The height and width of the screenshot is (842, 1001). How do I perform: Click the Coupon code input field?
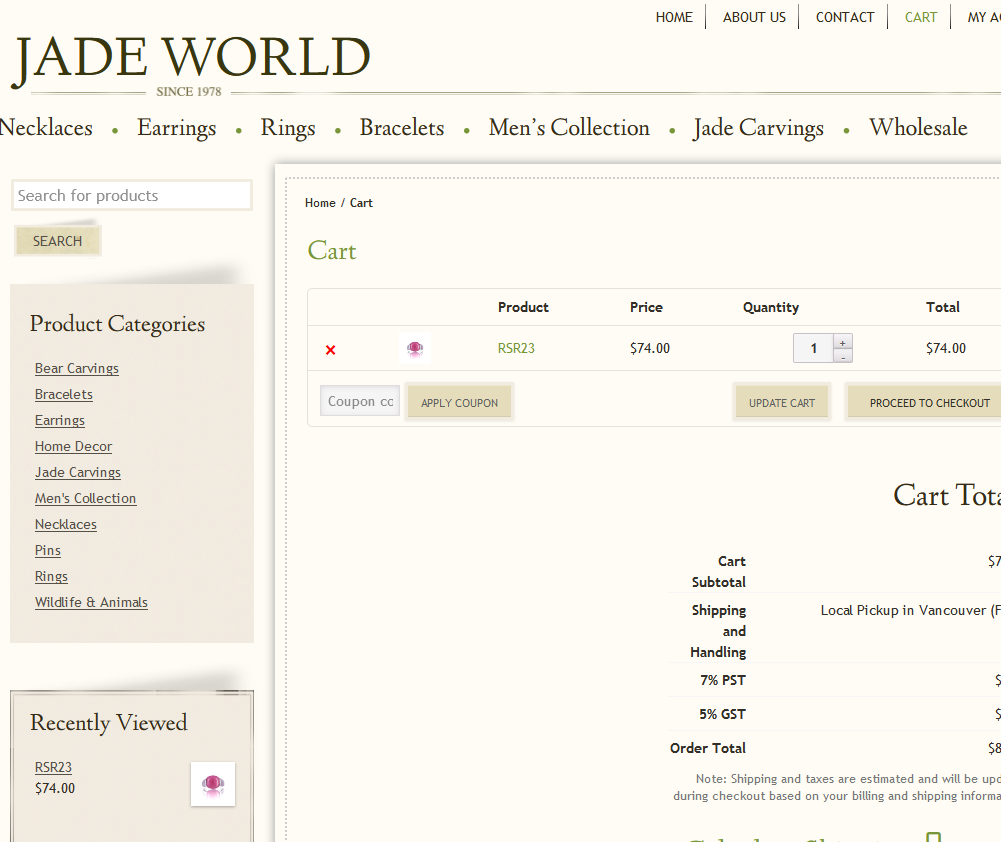tap(360, 402)
